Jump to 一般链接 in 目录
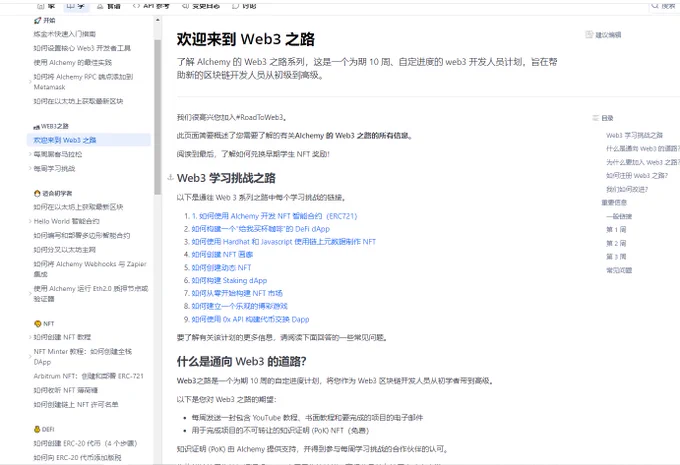Screen dimensions: 680x465 click(x=619, y=216)
